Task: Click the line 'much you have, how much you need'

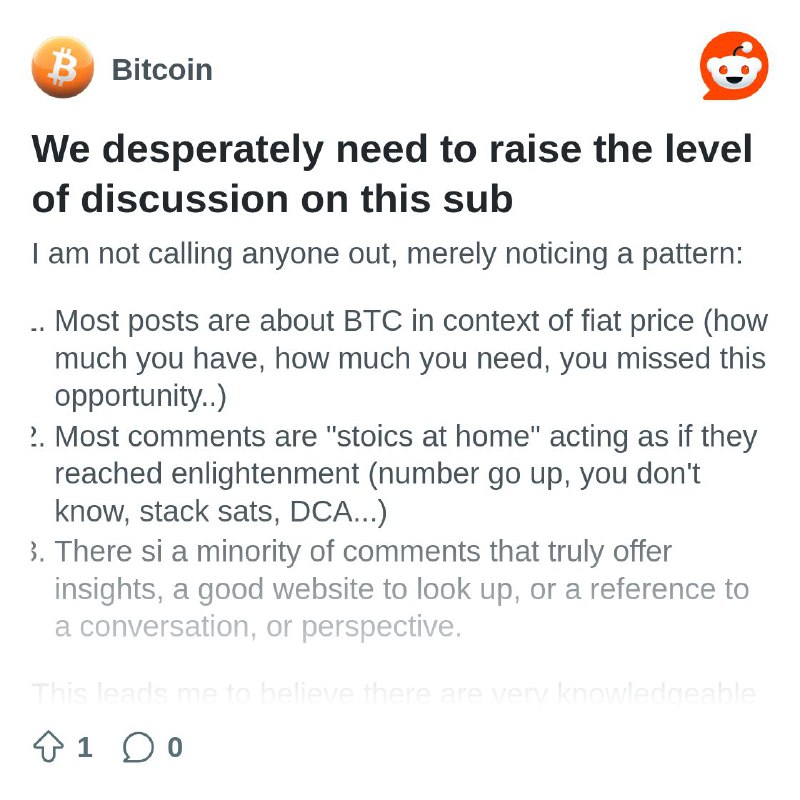Action: (410, 359)
